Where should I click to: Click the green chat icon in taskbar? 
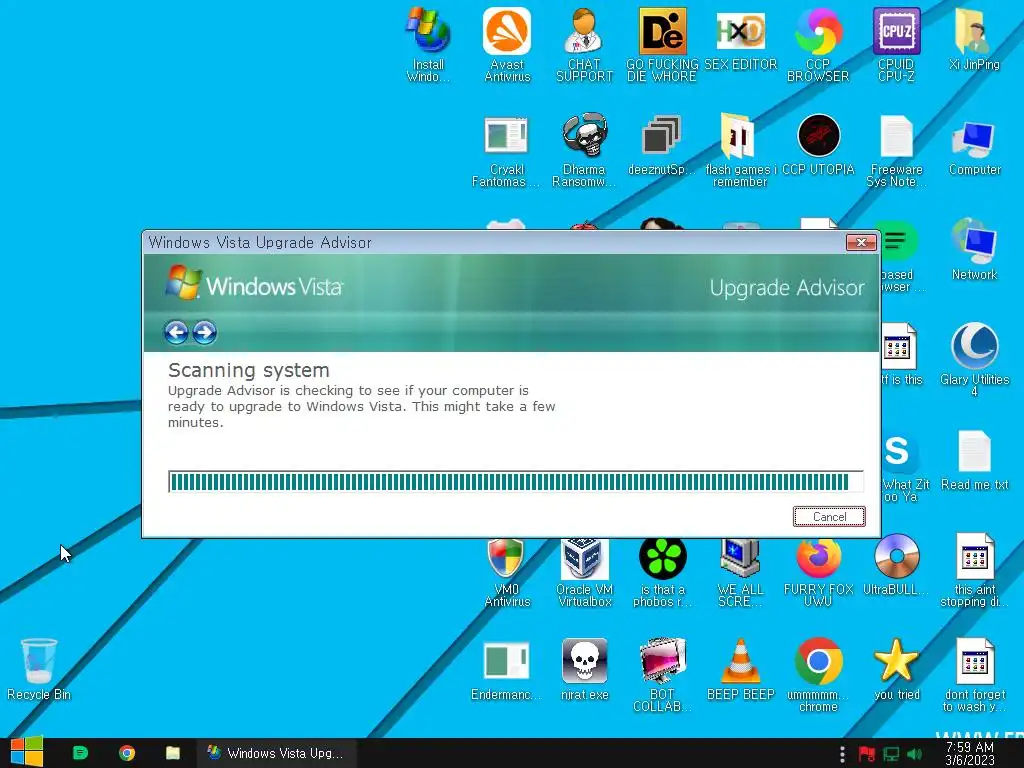pos(80,753)
